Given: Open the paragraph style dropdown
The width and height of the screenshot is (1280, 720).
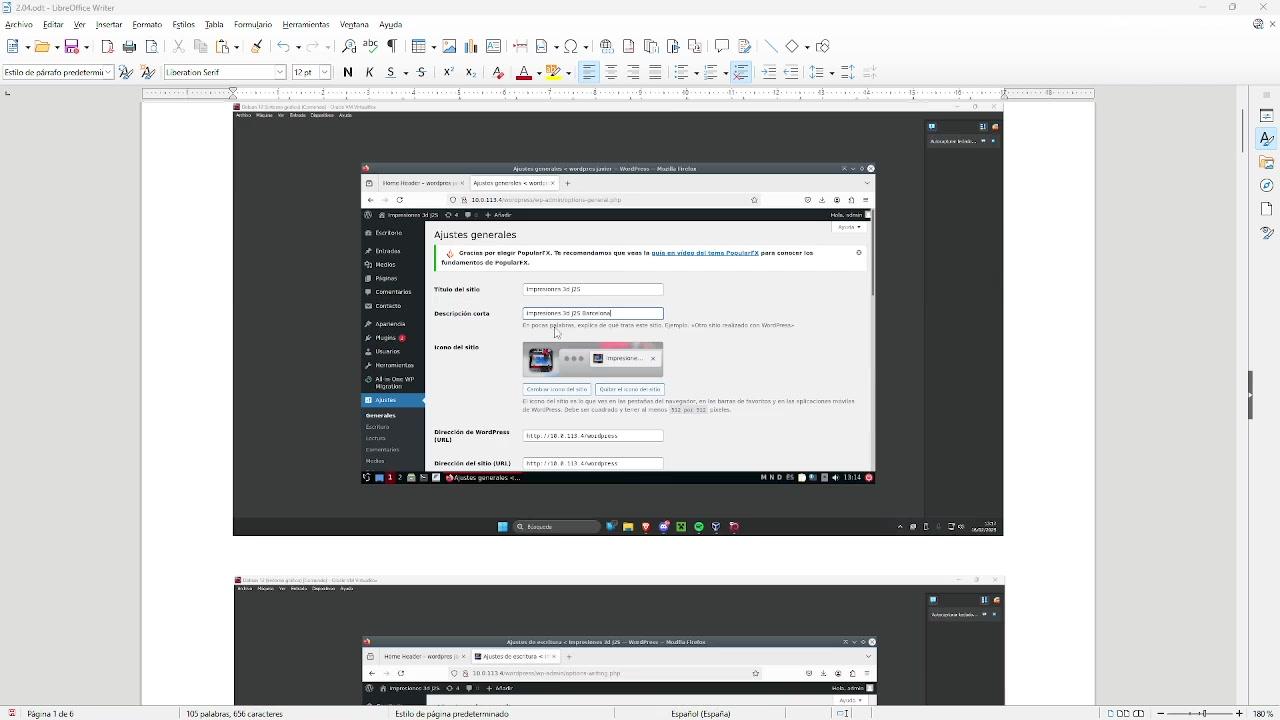Looking at the screenshot, I should pos(108,73).
